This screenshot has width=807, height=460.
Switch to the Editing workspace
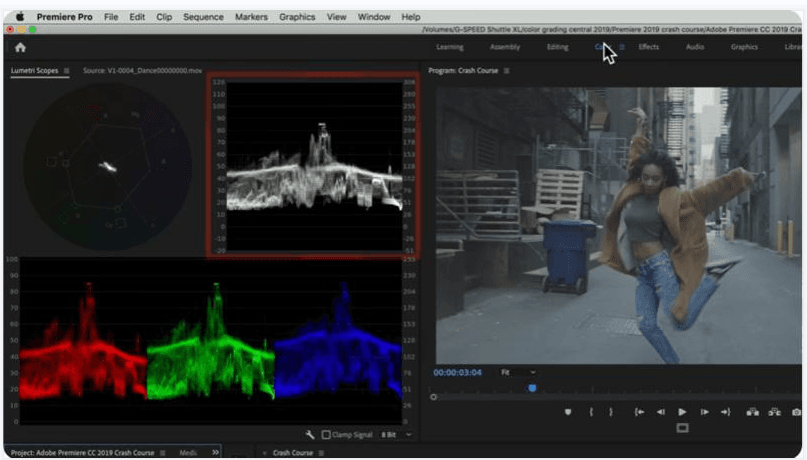coord(557,47)
